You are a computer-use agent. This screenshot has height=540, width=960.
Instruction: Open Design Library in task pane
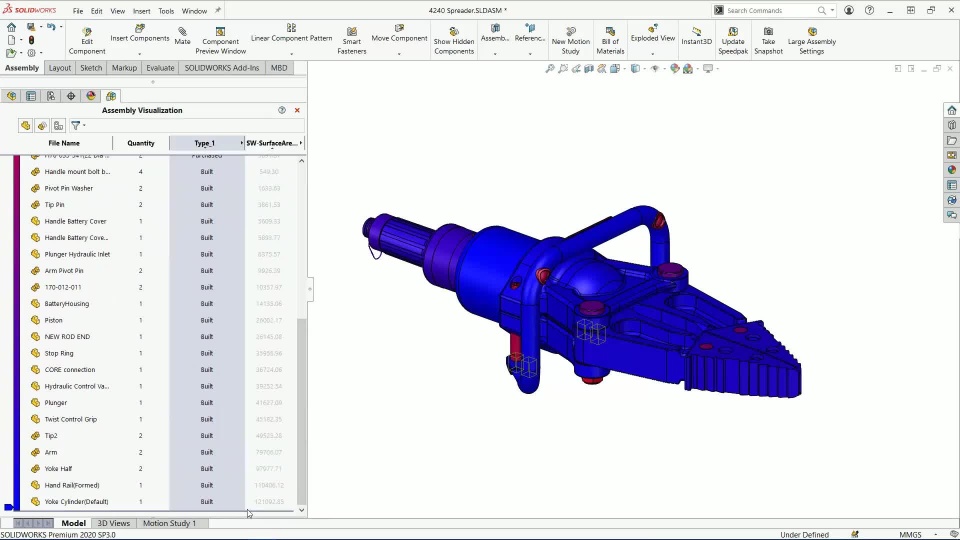pyautogui.click(x=951, y=125)
